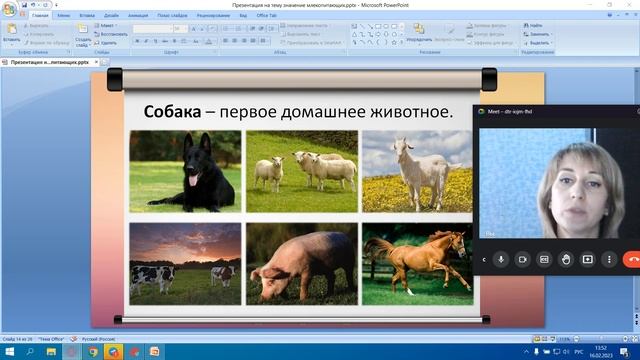Align paragraph text left
This screenshot has height=360, width=640.
click(225, 41)
